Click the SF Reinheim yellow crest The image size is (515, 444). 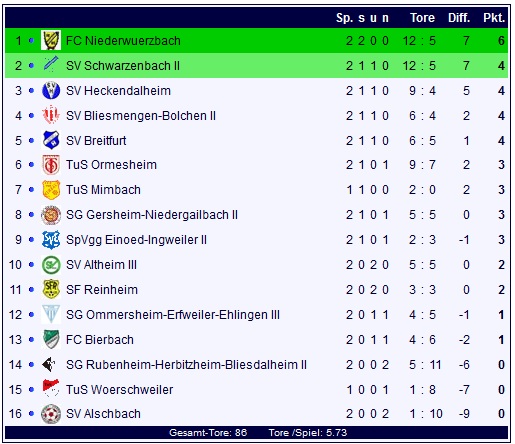pyautogui.click(x=51, y=289)
